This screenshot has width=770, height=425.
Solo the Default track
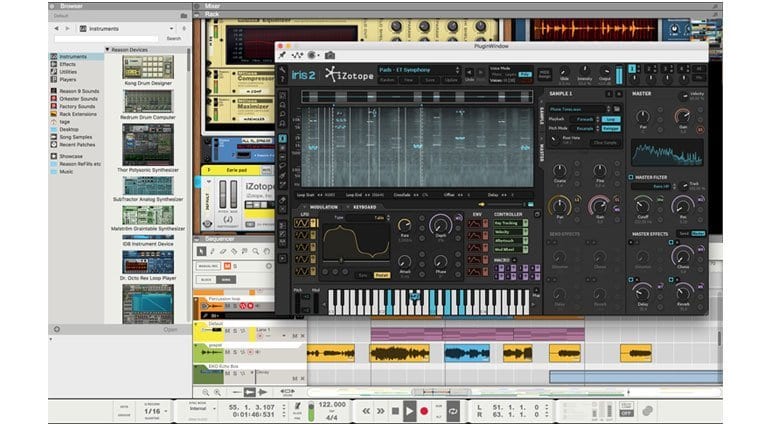click(235, 331)
